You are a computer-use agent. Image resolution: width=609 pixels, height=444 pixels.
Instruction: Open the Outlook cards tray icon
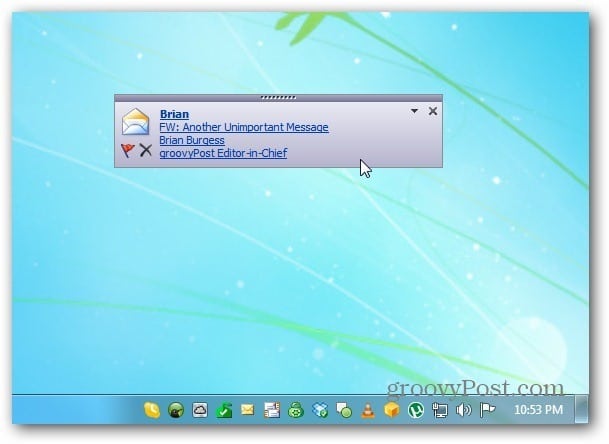(x=272, y=410)
